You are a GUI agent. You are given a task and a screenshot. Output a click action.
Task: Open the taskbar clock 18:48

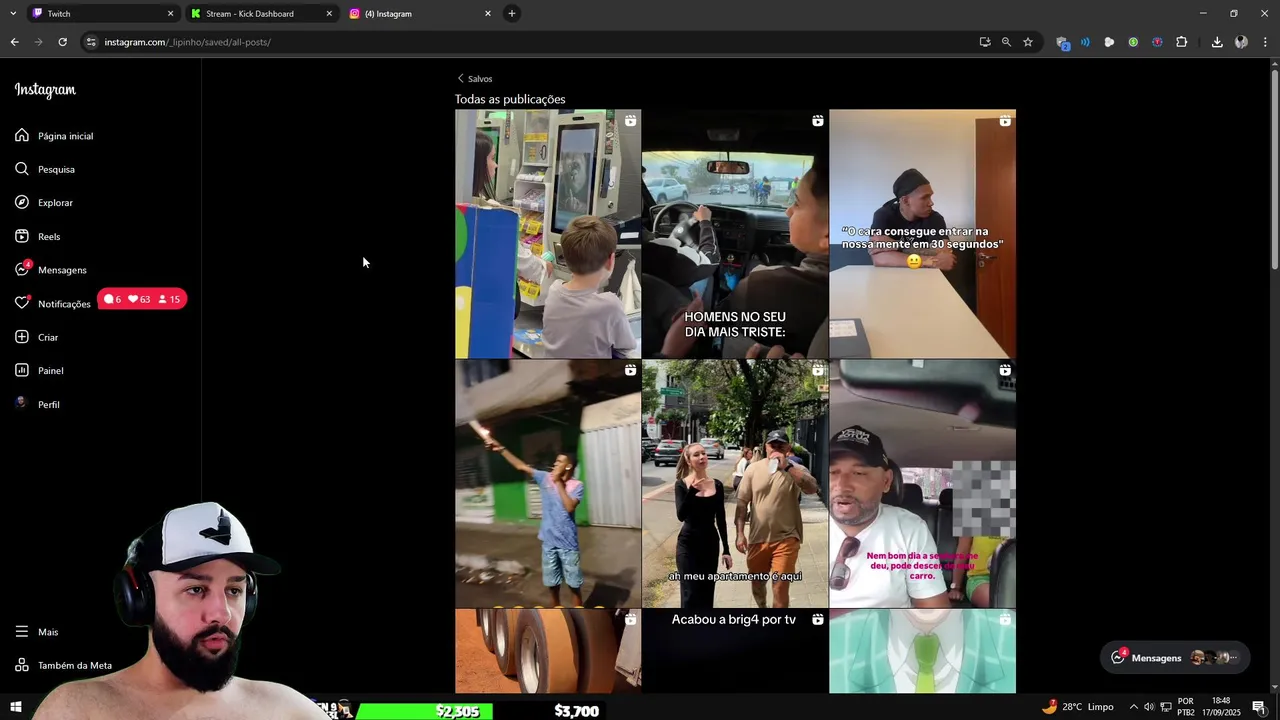[1221, 707]
